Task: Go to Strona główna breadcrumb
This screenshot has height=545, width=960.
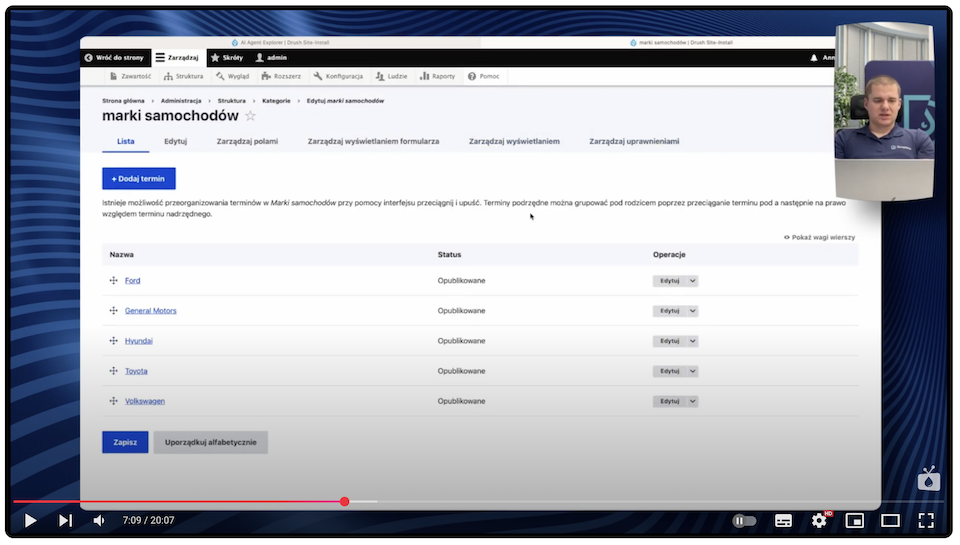Action: [x=123, y=101]
